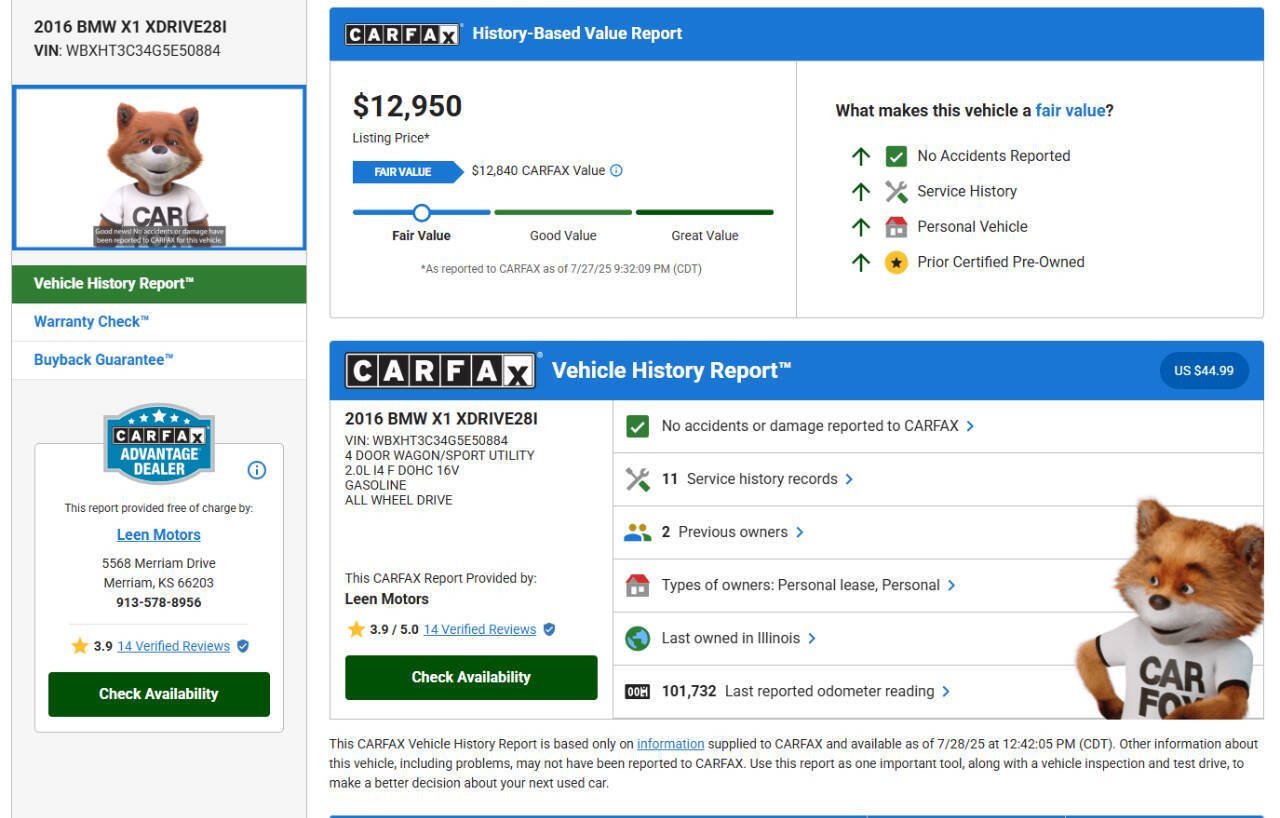Click the up arrow next to Service History
Viewport: 1280px width, 818px height.
pos(860,191)
